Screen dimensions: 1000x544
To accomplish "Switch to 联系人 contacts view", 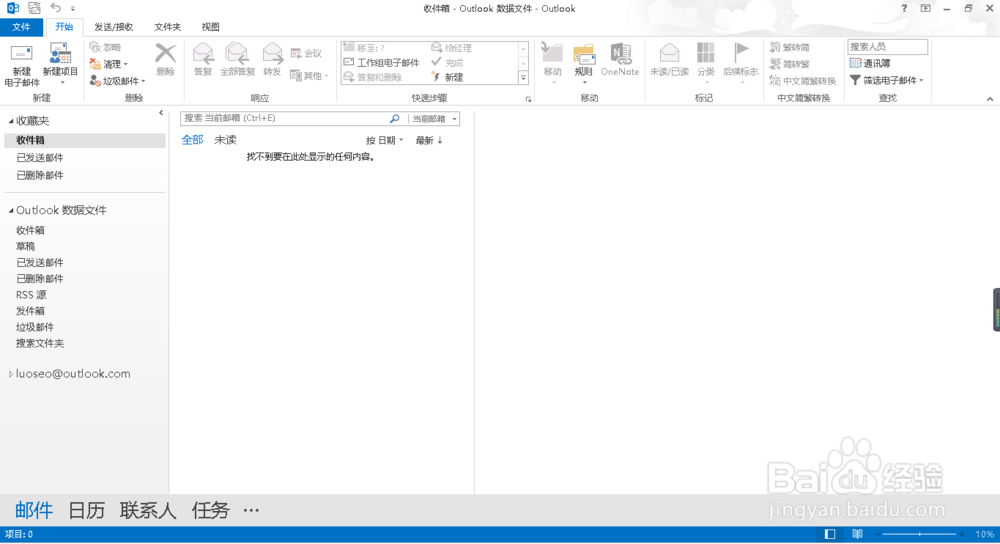I will pos(148,510).
